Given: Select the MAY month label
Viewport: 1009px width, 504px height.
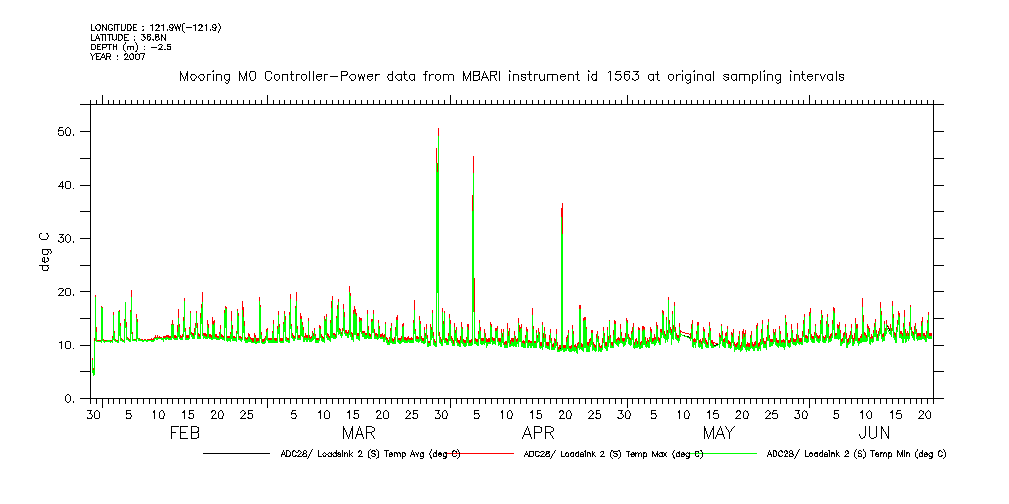Looking at the screenshot, I should coord(718,433).
